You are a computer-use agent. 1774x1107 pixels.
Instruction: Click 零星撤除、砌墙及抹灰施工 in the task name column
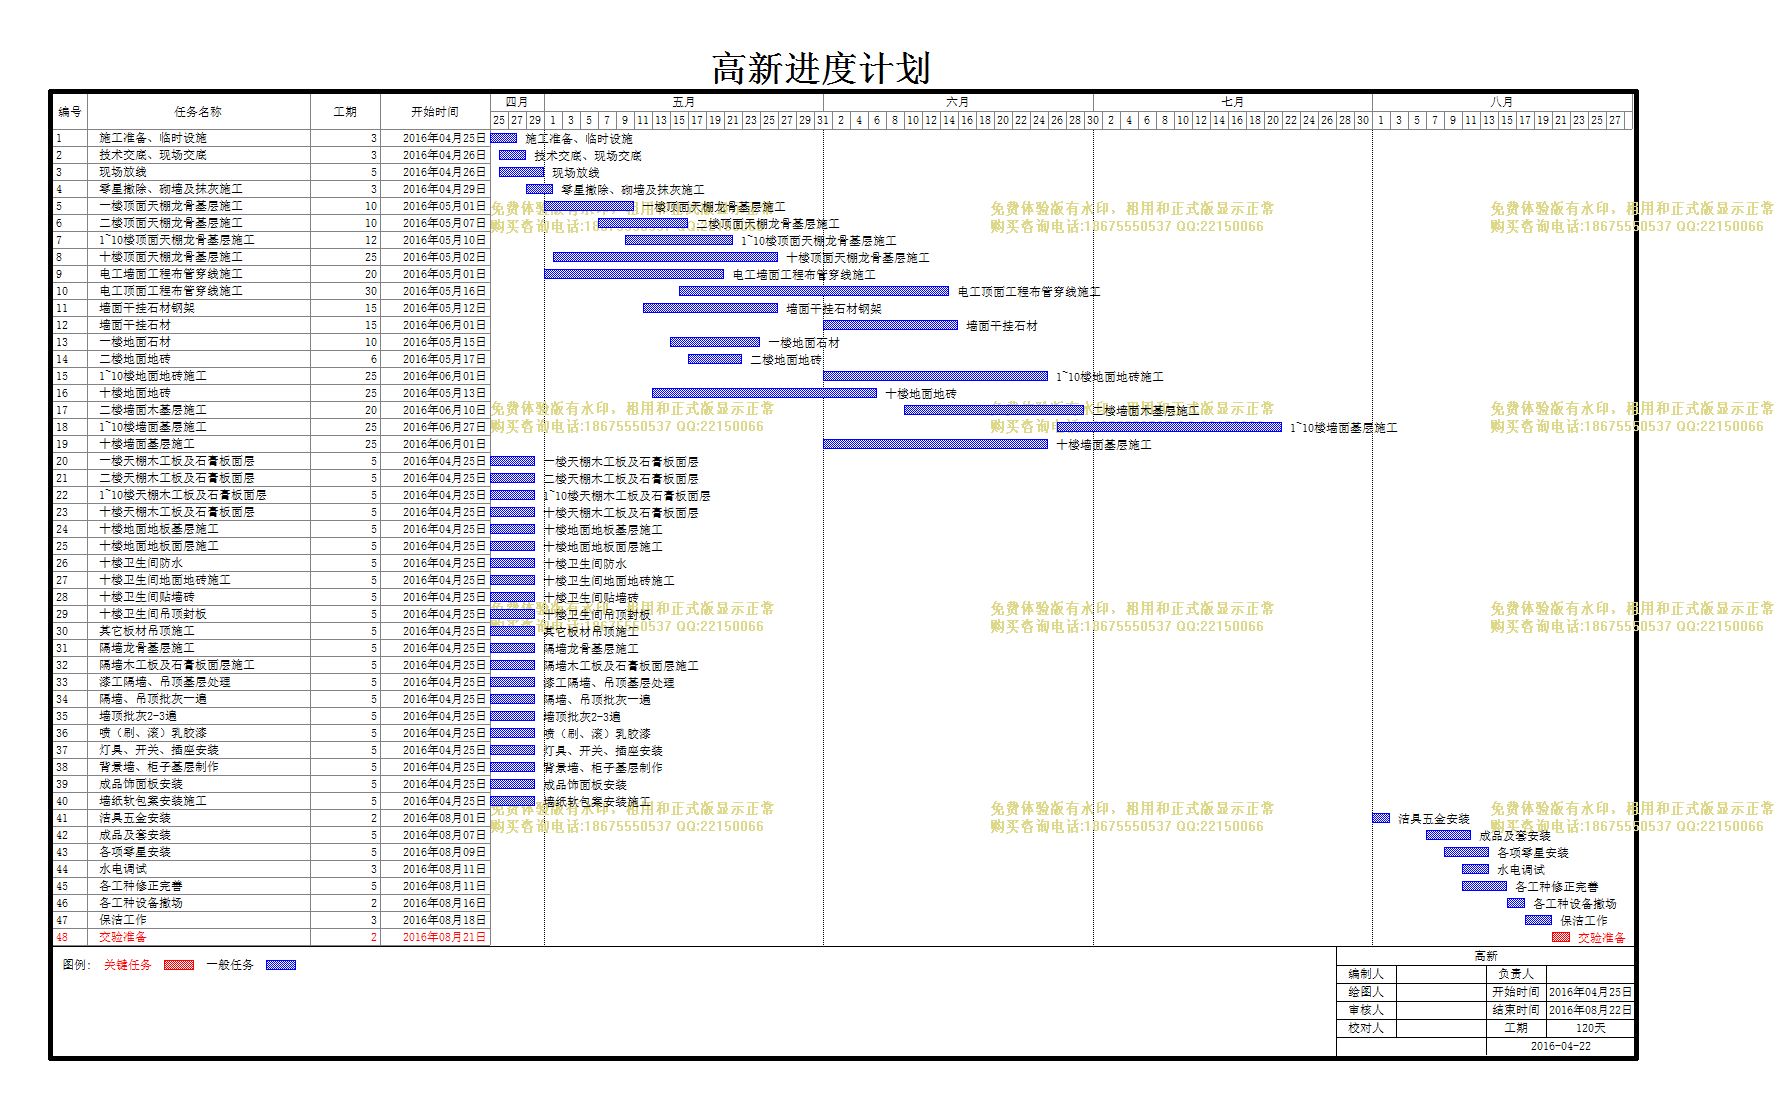tap(171, 189)
